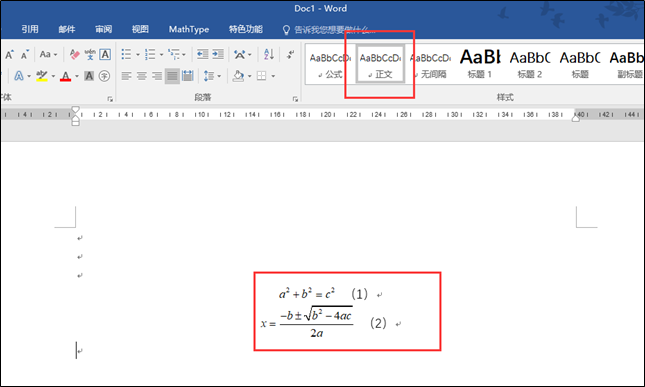645x387 pixels.
Task: Open the 邮件 ribbon tab
Action: (67, 29)
